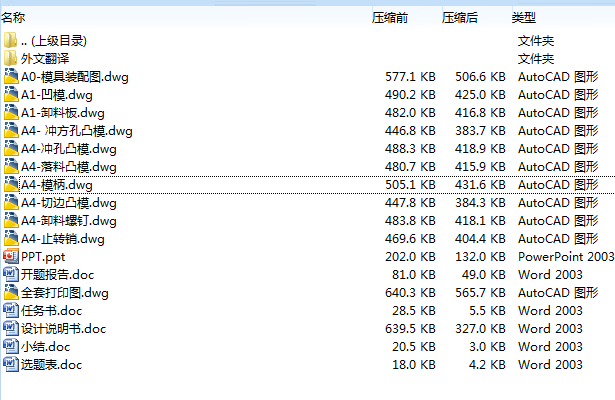Select file name 选题表.doc
Image resolution: width=615 pixels, height=400 pixels.
click(52, 365)
